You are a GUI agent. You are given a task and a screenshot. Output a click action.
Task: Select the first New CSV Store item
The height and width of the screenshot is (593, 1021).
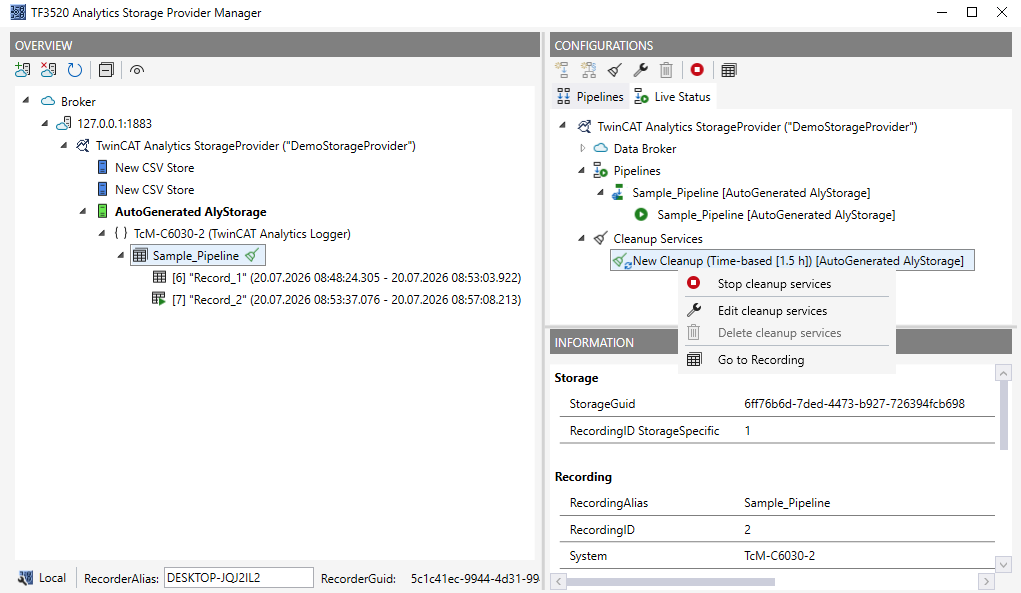[x=154, y=168]
